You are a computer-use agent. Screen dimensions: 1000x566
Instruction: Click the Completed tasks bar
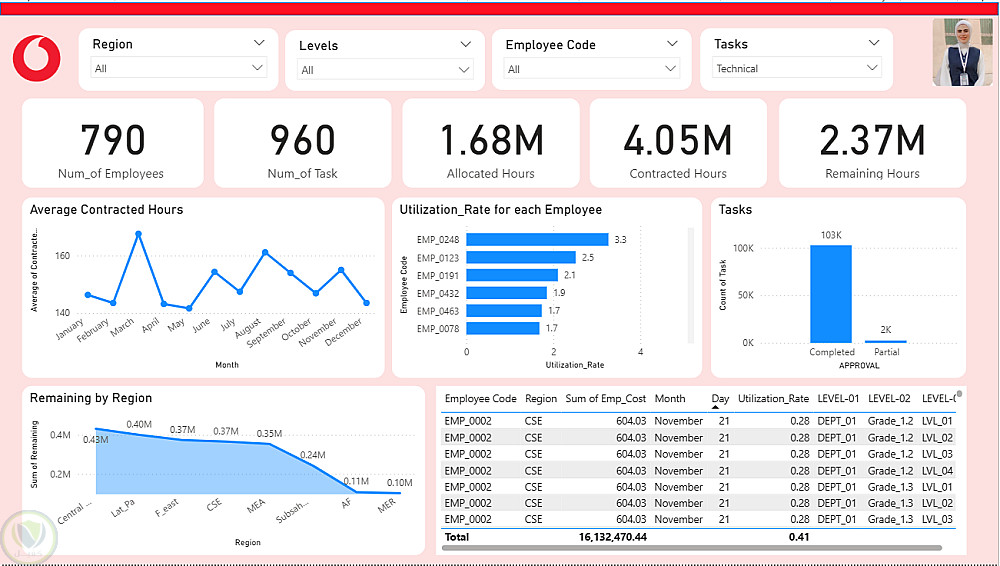831,294
